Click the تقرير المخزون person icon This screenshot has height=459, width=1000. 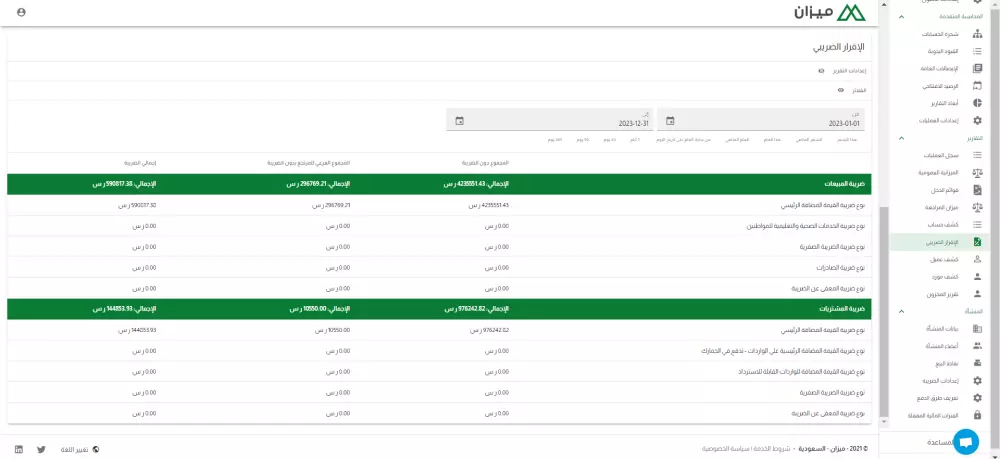[x=977, y=294]
